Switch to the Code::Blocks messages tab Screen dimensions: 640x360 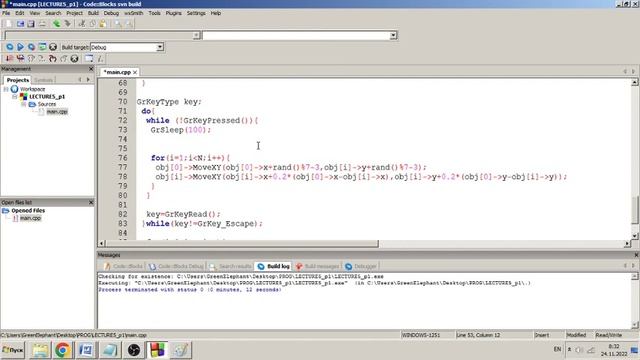coord(124,266)
